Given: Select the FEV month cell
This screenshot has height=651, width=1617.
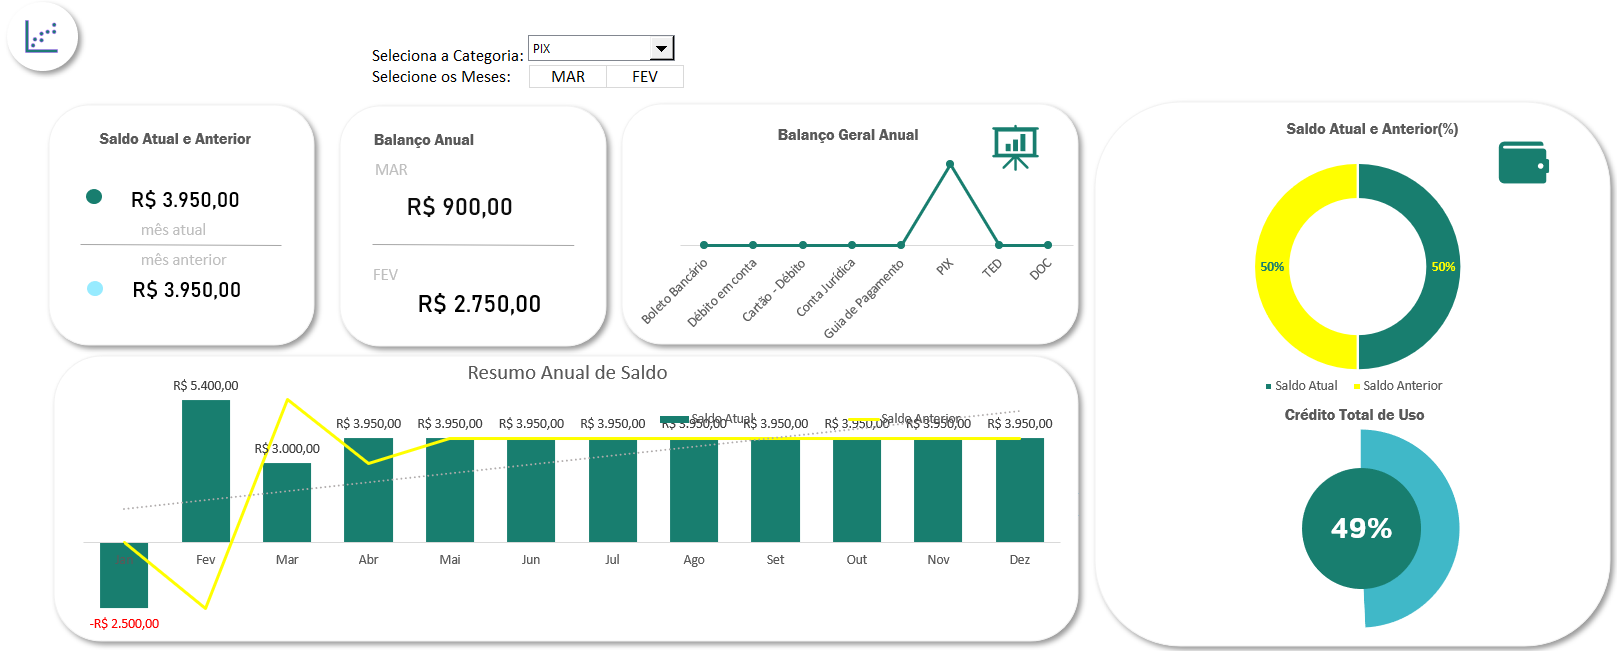Looking at the screenshot, I should 645,77.
